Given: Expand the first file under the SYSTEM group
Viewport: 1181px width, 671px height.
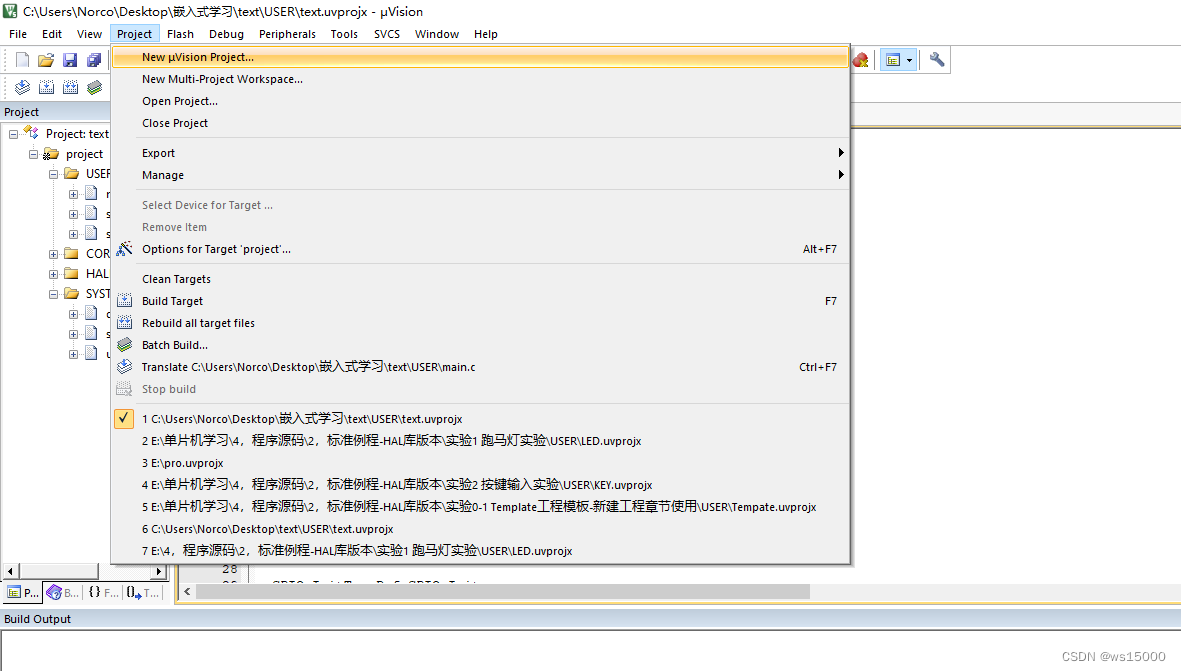Looking at the screenshot, I should pos(73,314).
